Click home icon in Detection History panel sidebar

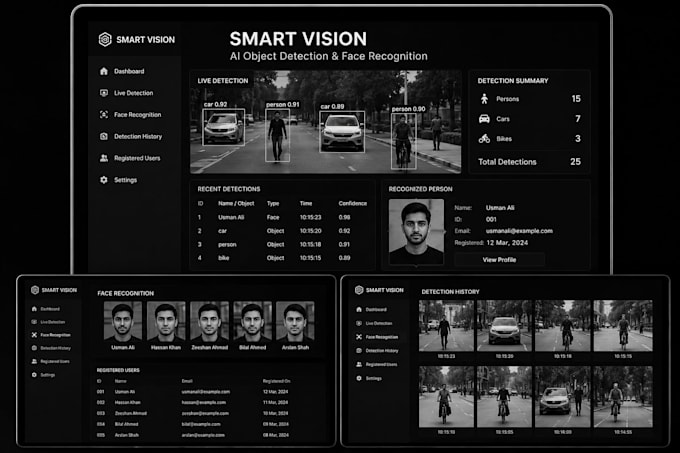[x=359, y=310]
